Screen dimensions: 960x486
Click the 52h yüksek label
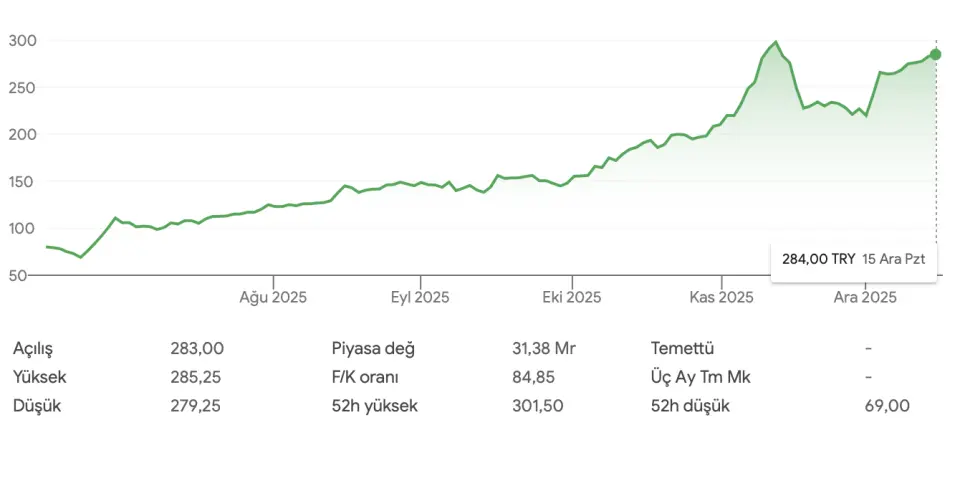(375, 406)
